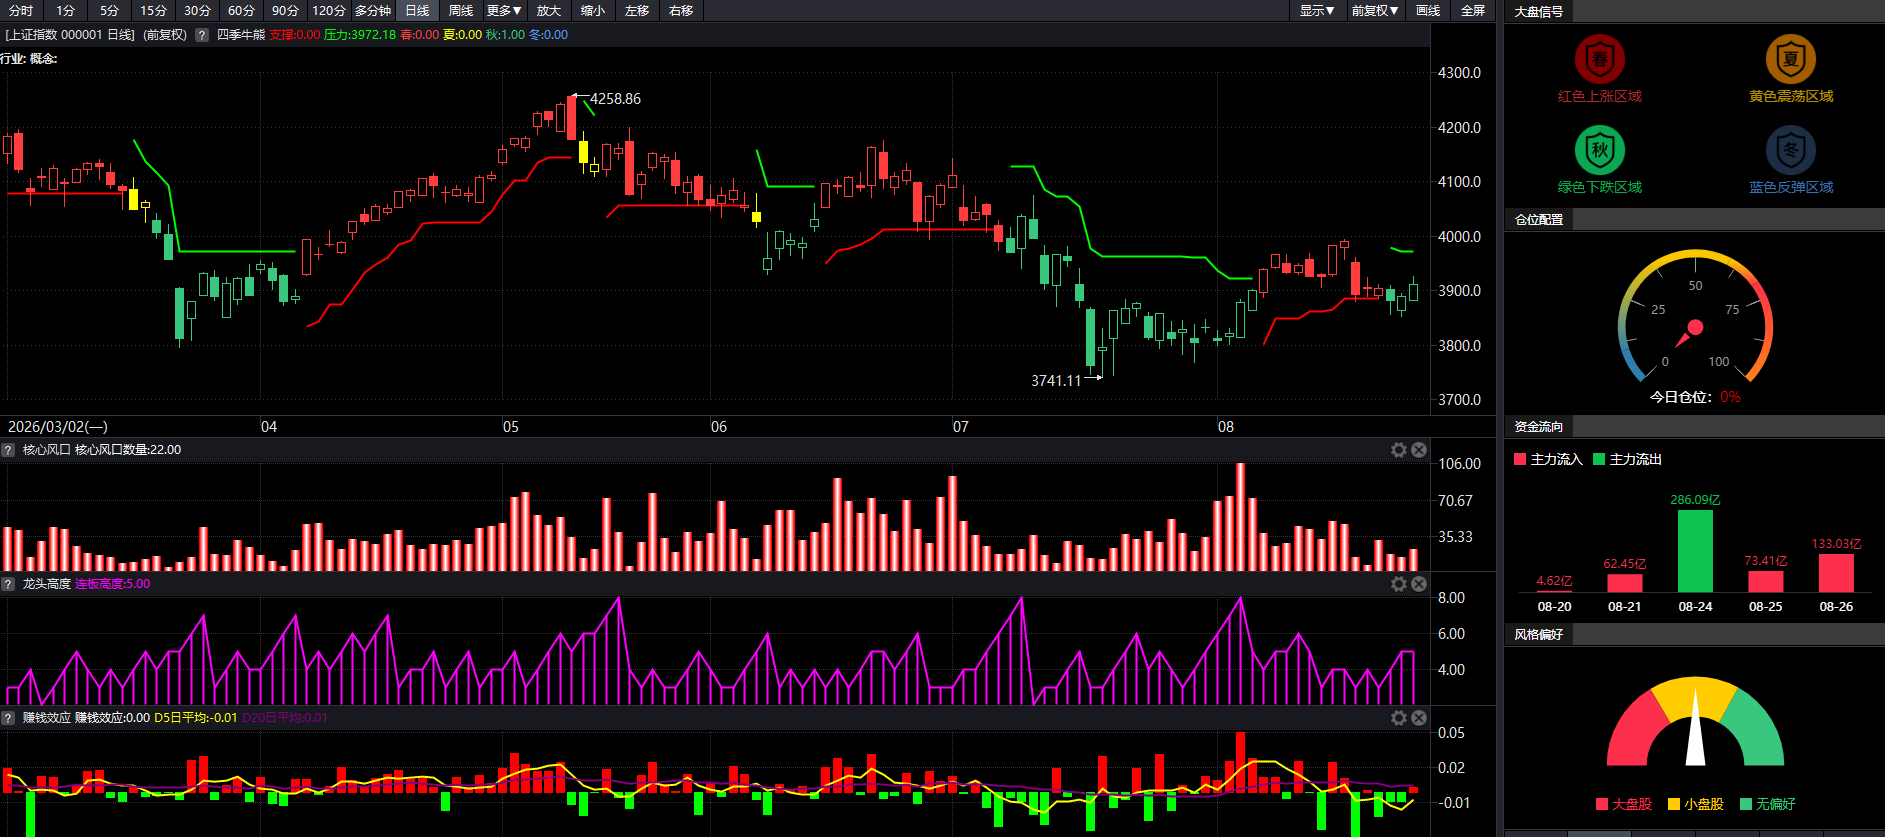This screenshot has width=1885, height=837.
Task: Click the red 大盘股 legend swatch
Action: point(1602,804)
